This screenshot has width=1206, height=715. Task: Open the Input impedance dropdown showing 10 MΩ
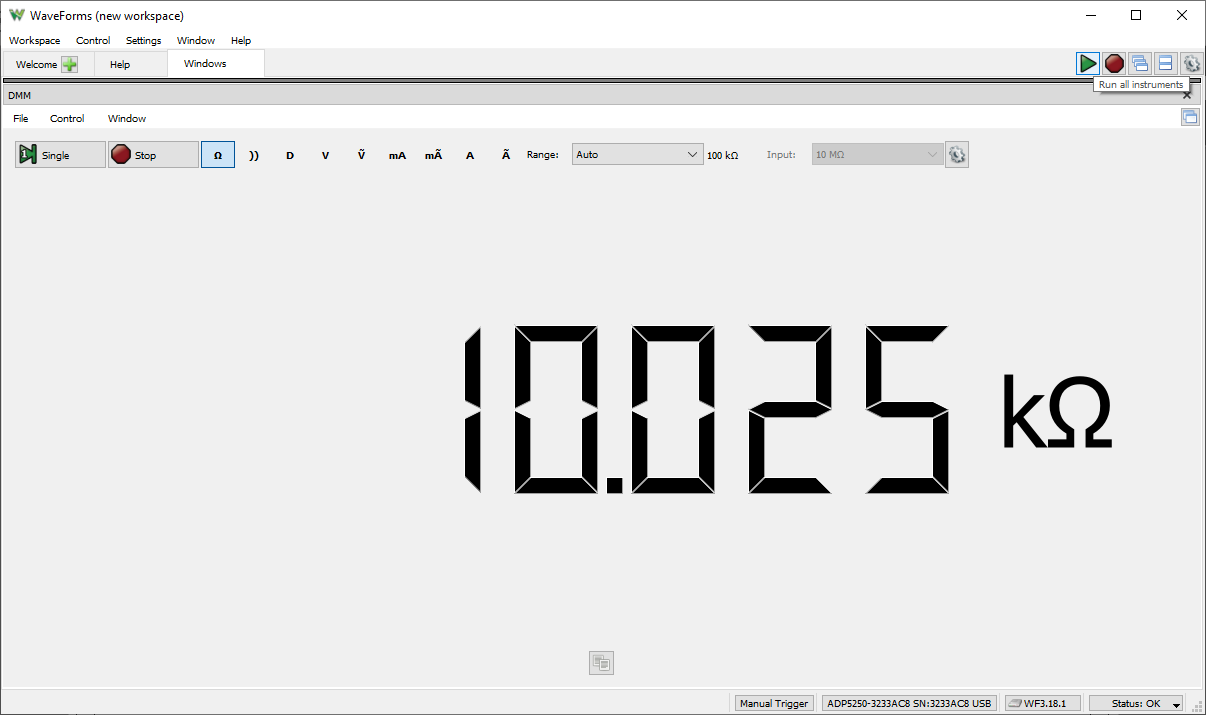(878, 155)
